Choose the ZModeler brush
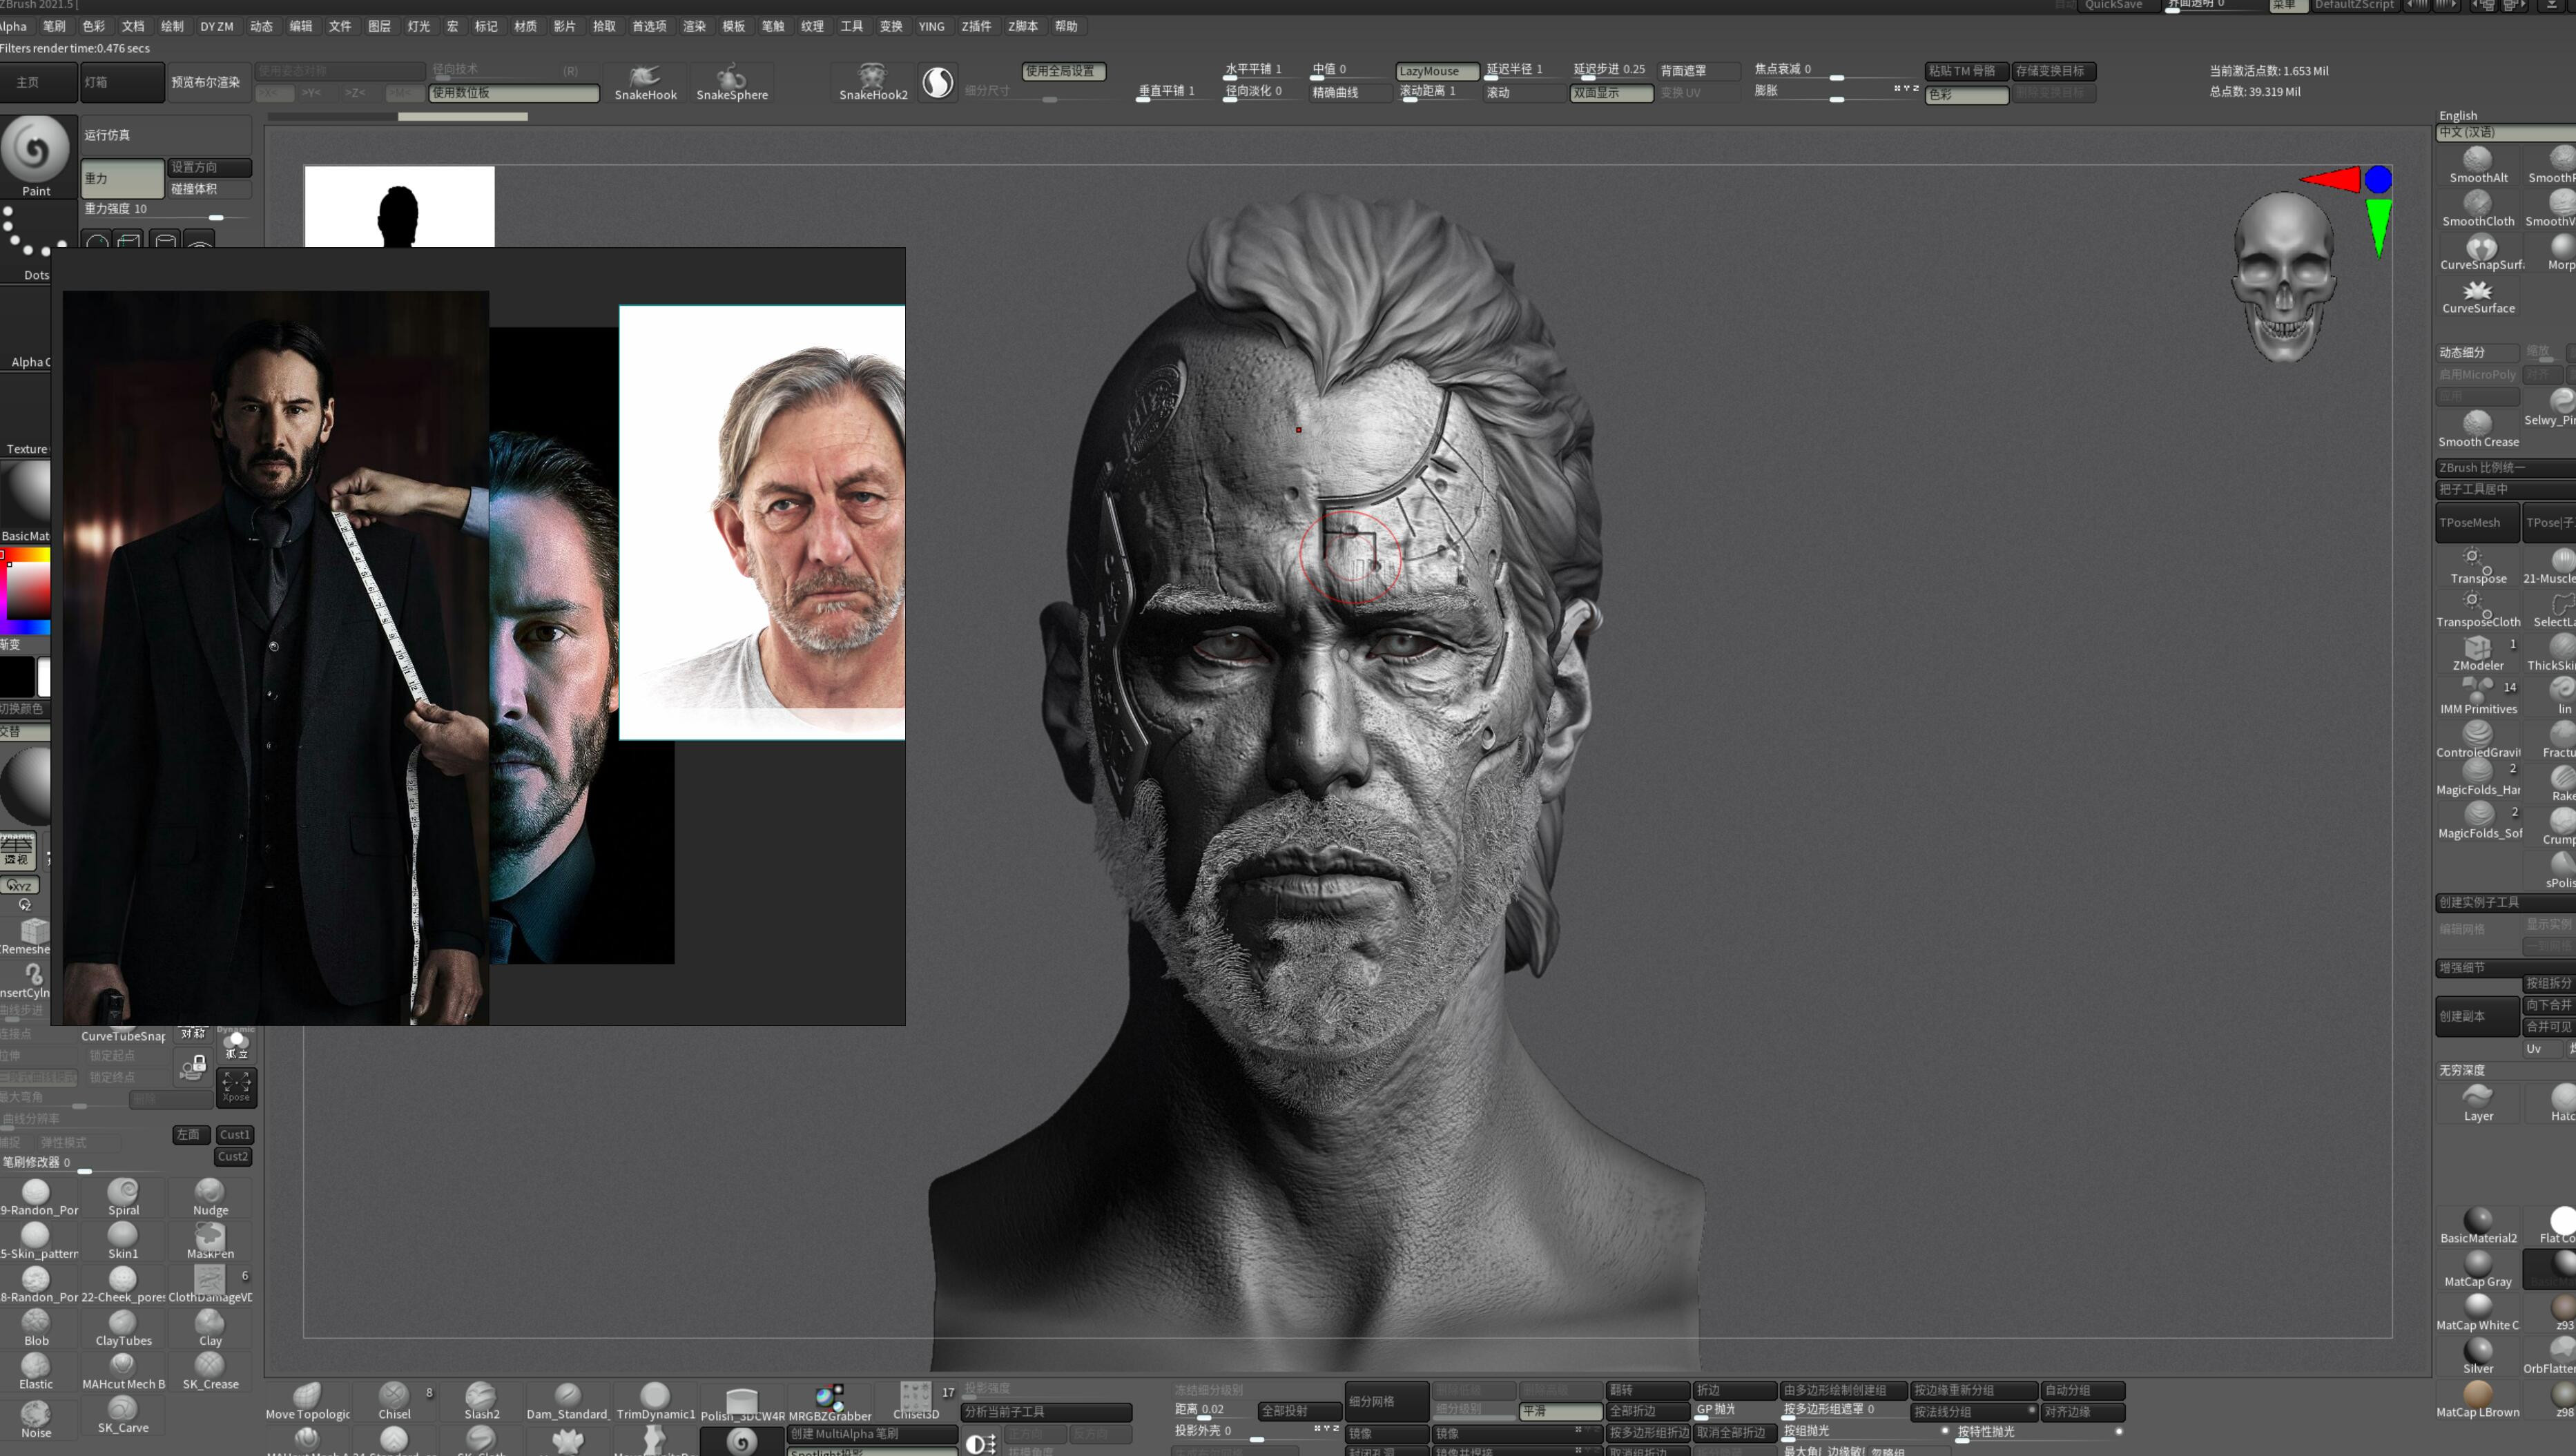The image size is (2576, 1456). tap(2477, 653)
